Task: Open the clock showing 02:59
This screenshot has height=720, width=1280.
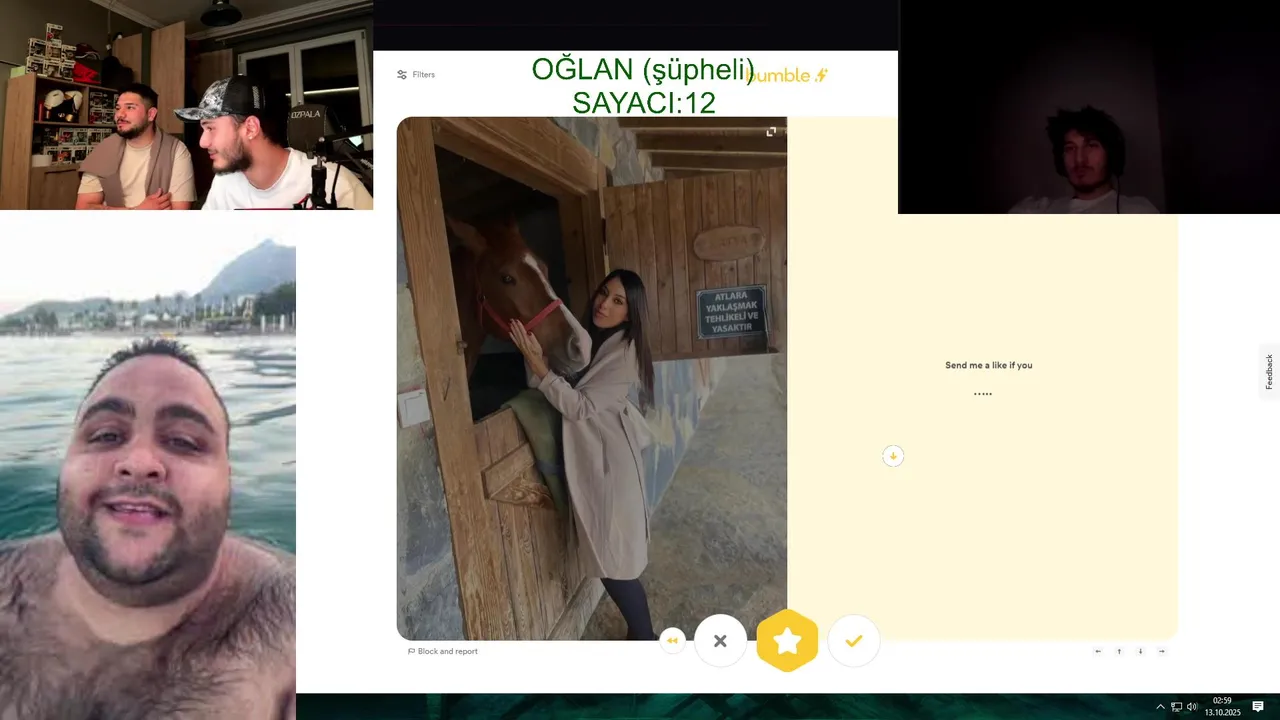Action: (1222, 706)
